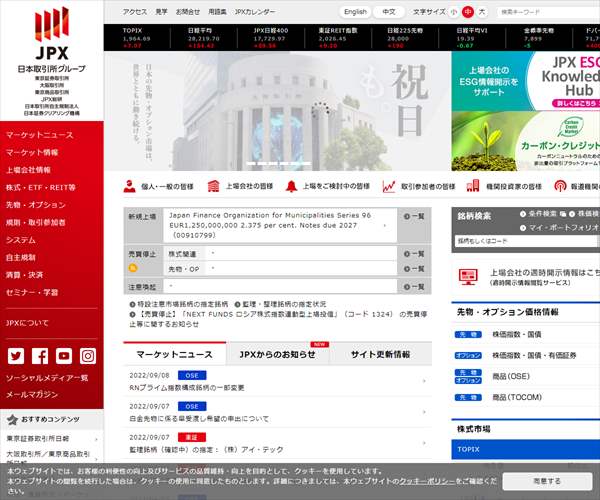Open ソーシャルメディア一覧 link
This screenshot has height=500, width=600.
[47, 378]
